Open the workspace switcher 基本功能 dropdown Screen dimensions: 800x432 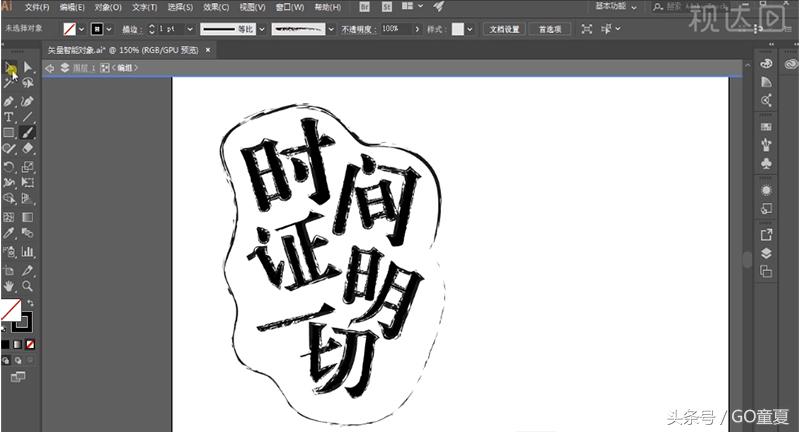615,7
